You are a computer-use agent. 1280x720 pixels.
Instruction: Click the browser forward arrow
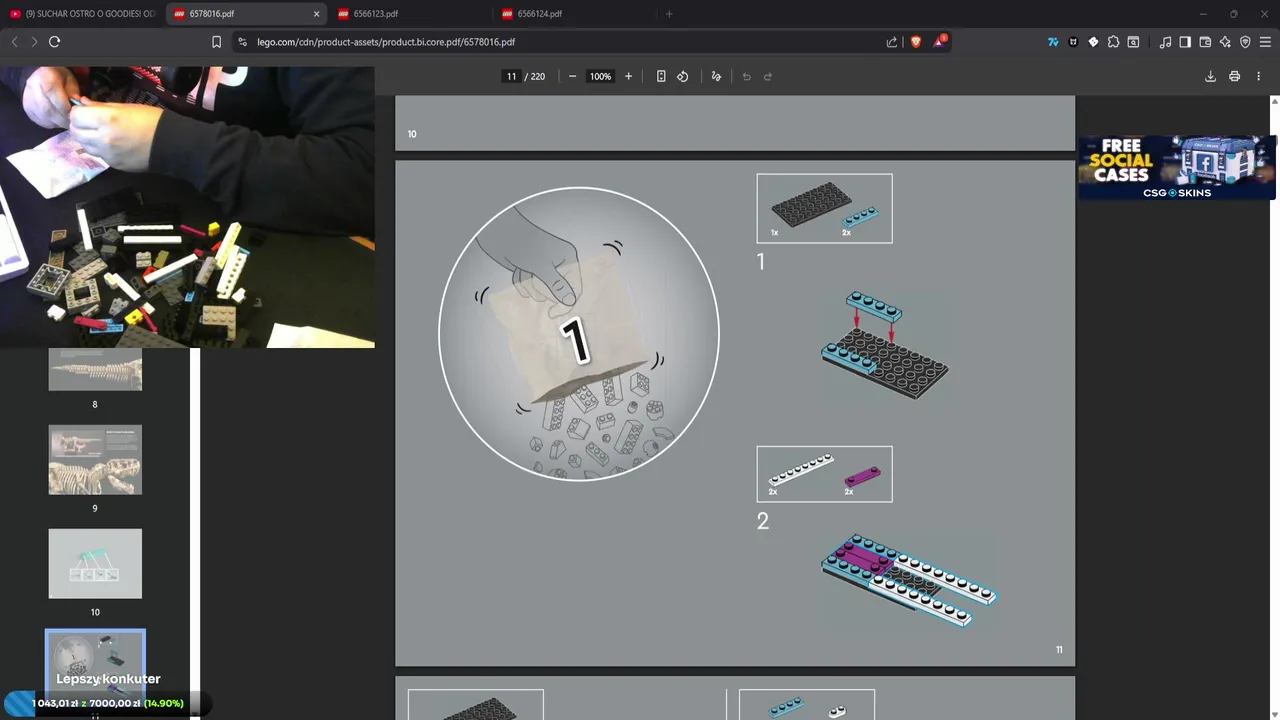click(34, 42)
